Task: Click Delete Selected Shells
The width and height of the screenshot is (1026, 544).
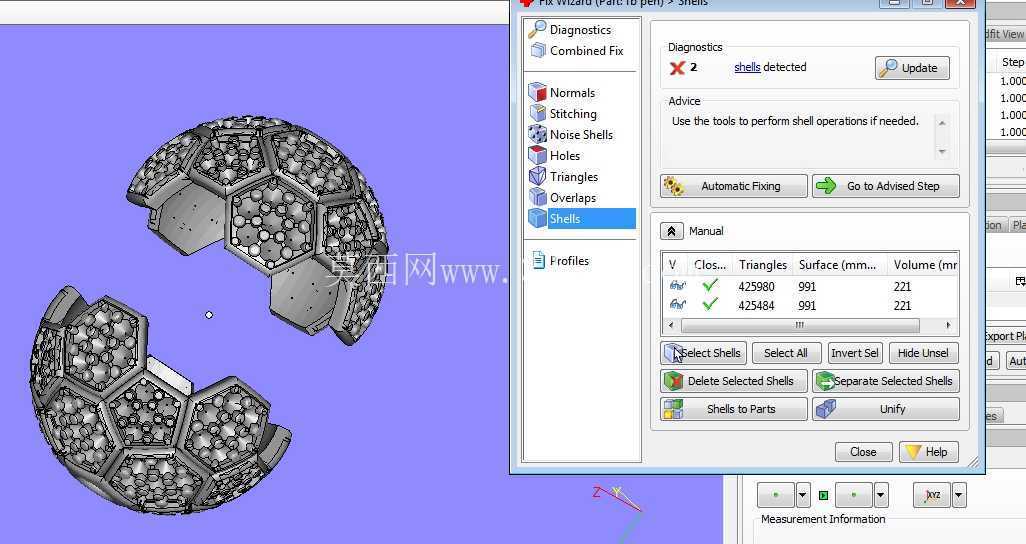Action: (x=734, y=381)
